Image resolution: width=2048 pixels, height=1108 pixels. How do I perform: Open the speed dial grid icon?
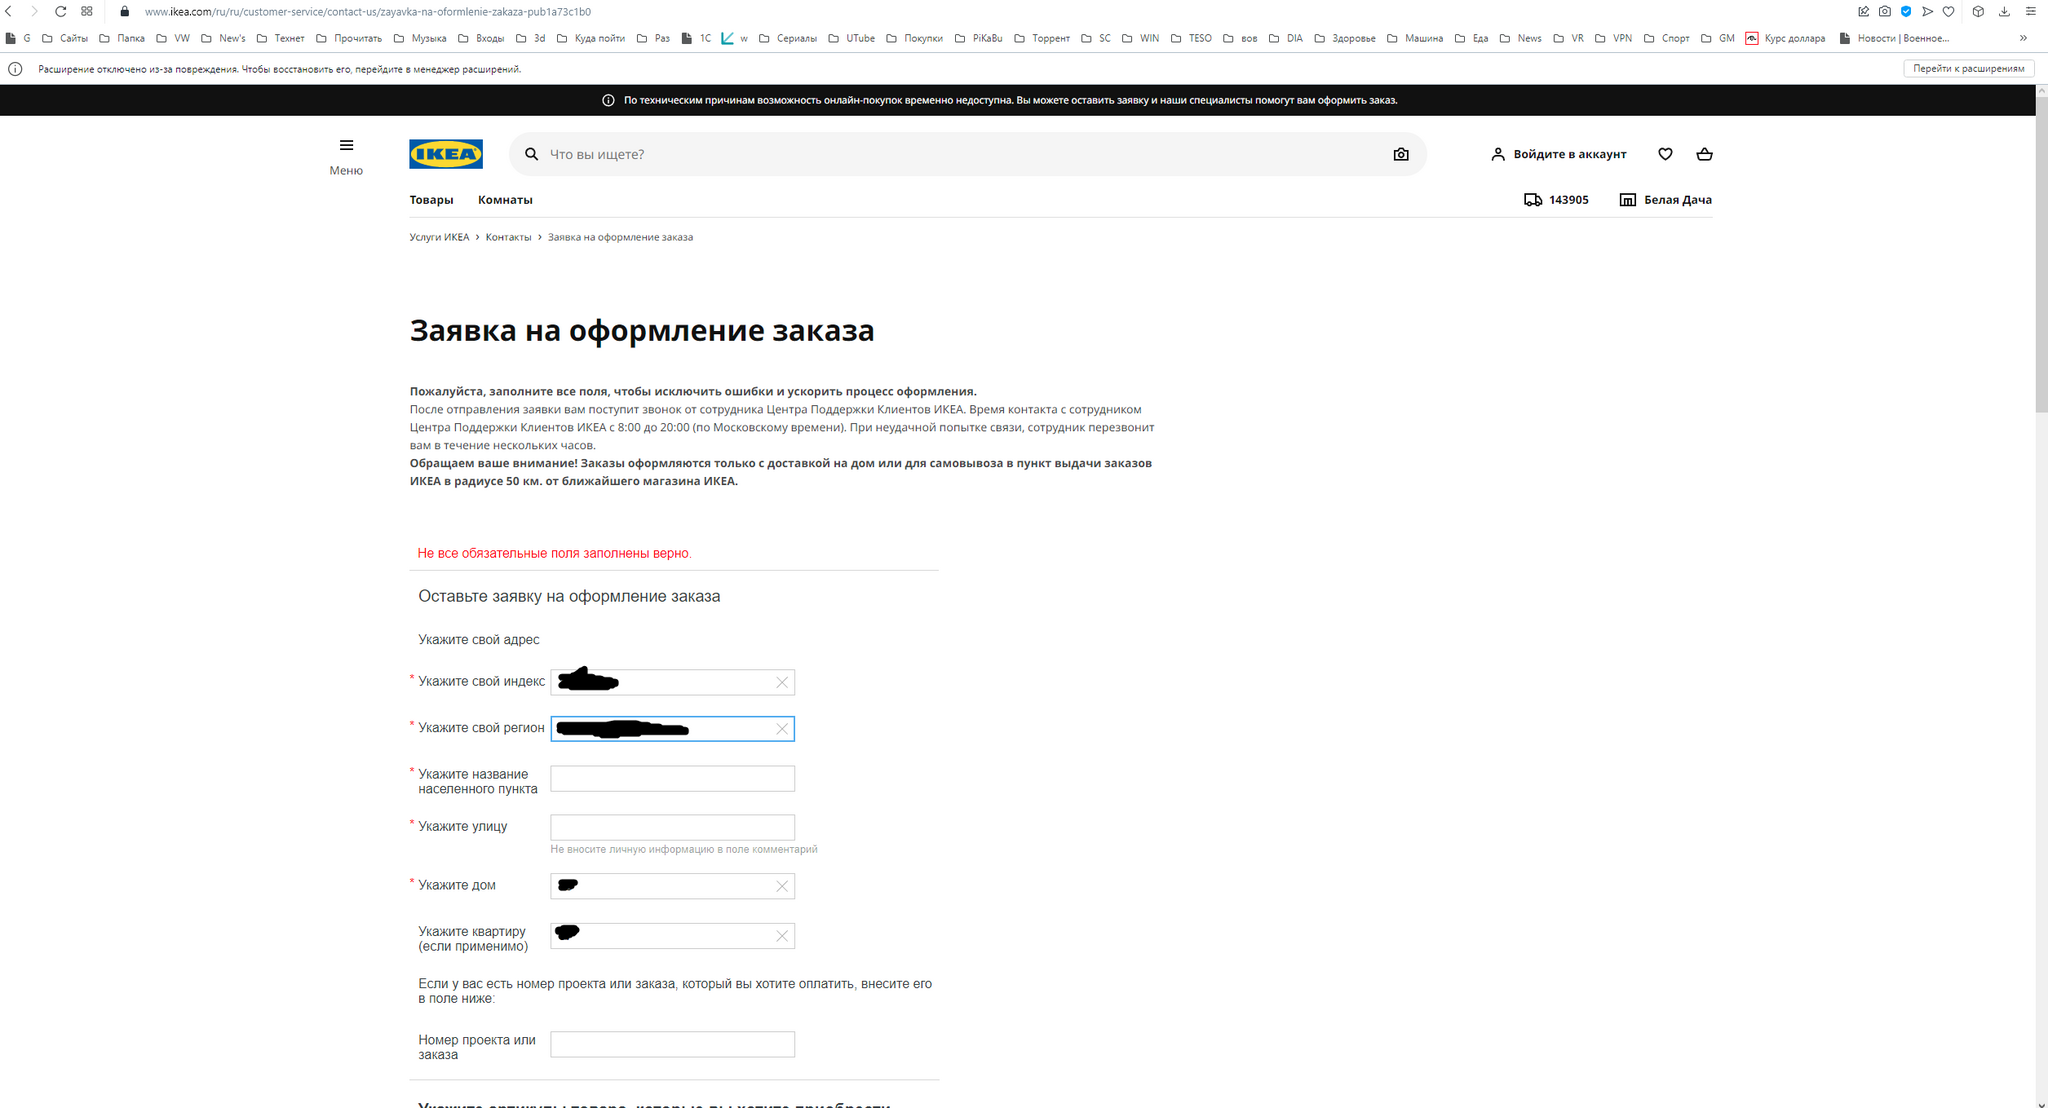pyautogui.click(x=87, y=12)
